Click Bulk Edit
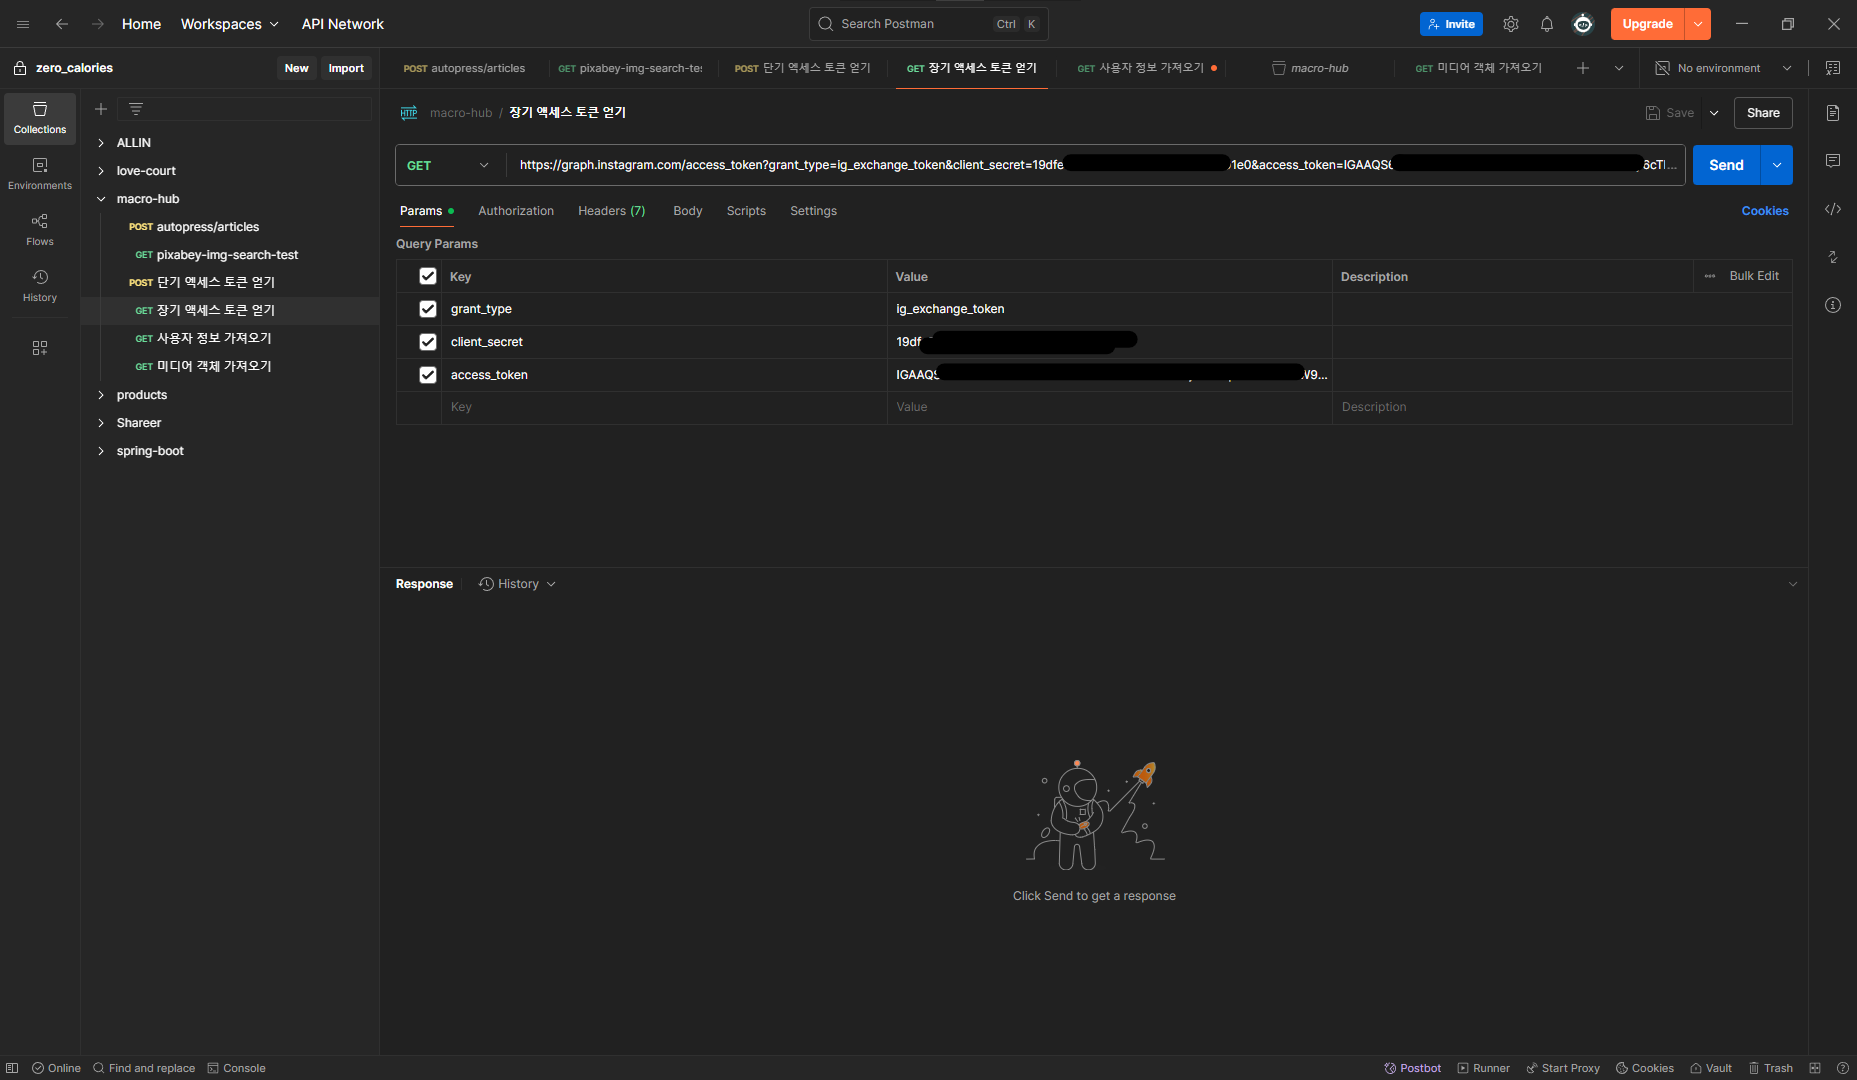The width and height of the screenshot is (1857, 1080). 1754,276
